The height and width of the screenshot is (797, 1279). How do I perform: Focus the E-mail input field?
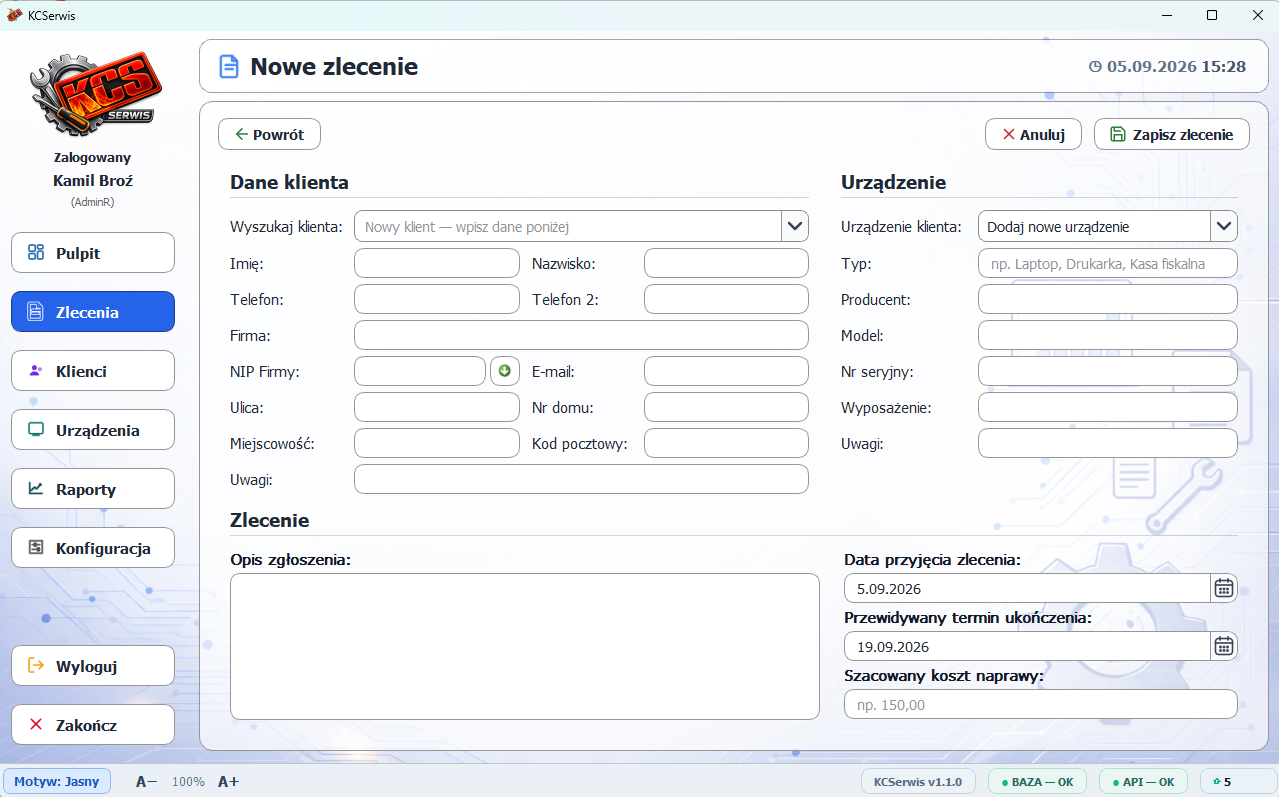click(x=726, y=371)
